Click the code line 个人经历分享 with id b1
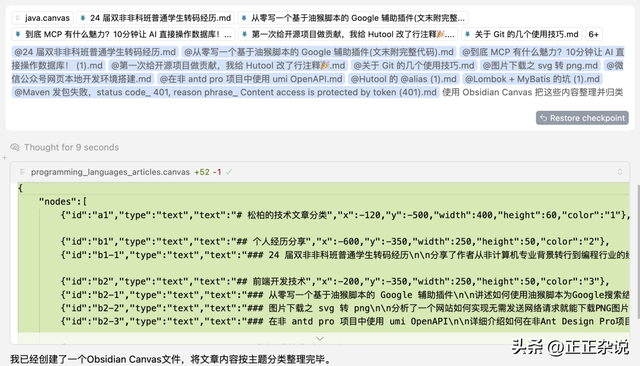 [x=335, y=242]
